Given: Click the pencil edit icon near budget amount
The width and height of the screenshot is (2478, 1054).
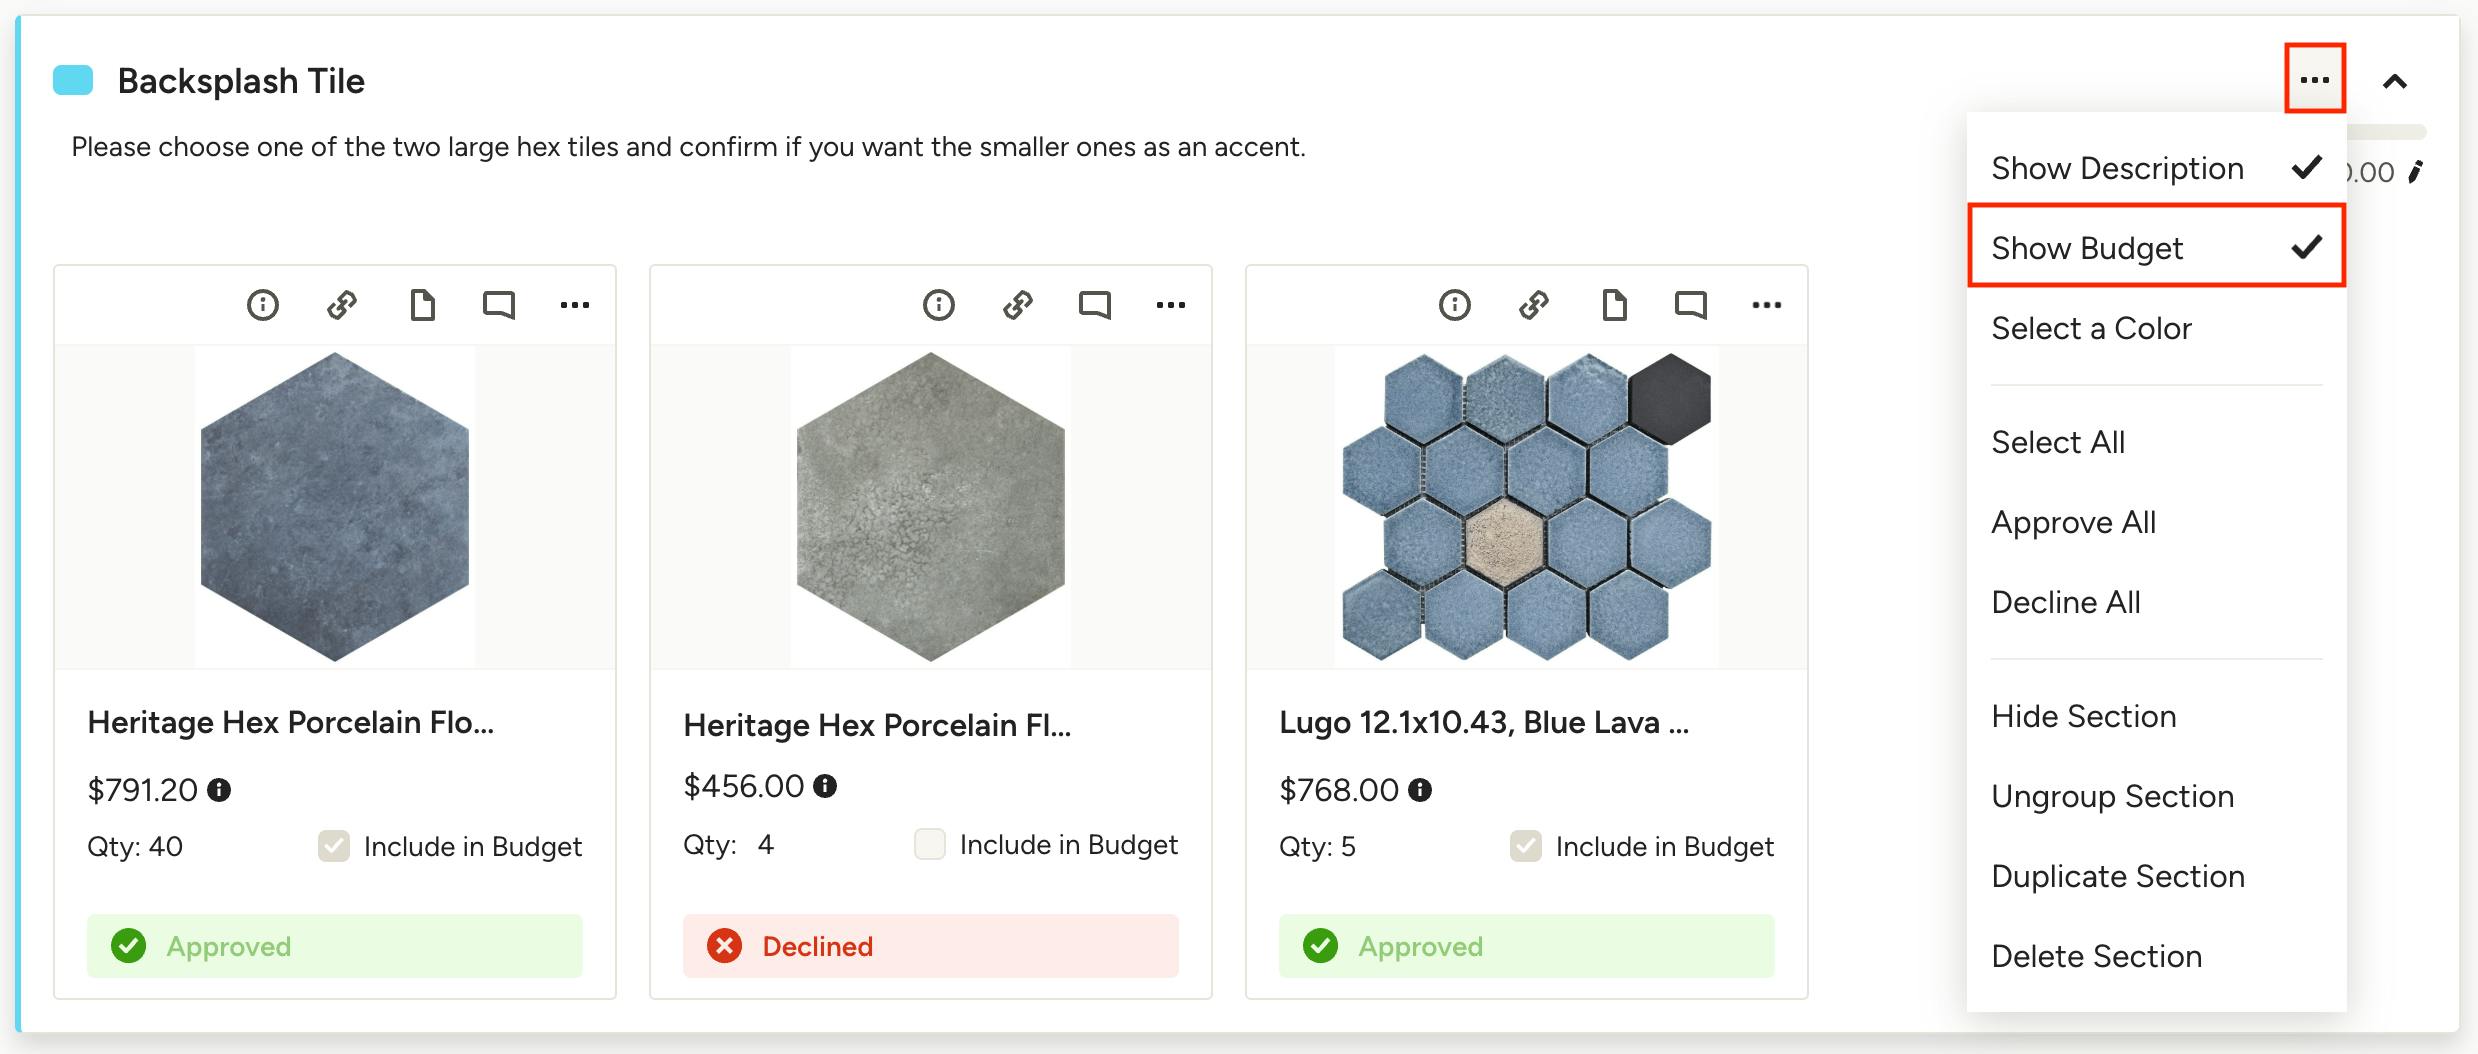Looking at the screenshot, I should coord(2416,172).
